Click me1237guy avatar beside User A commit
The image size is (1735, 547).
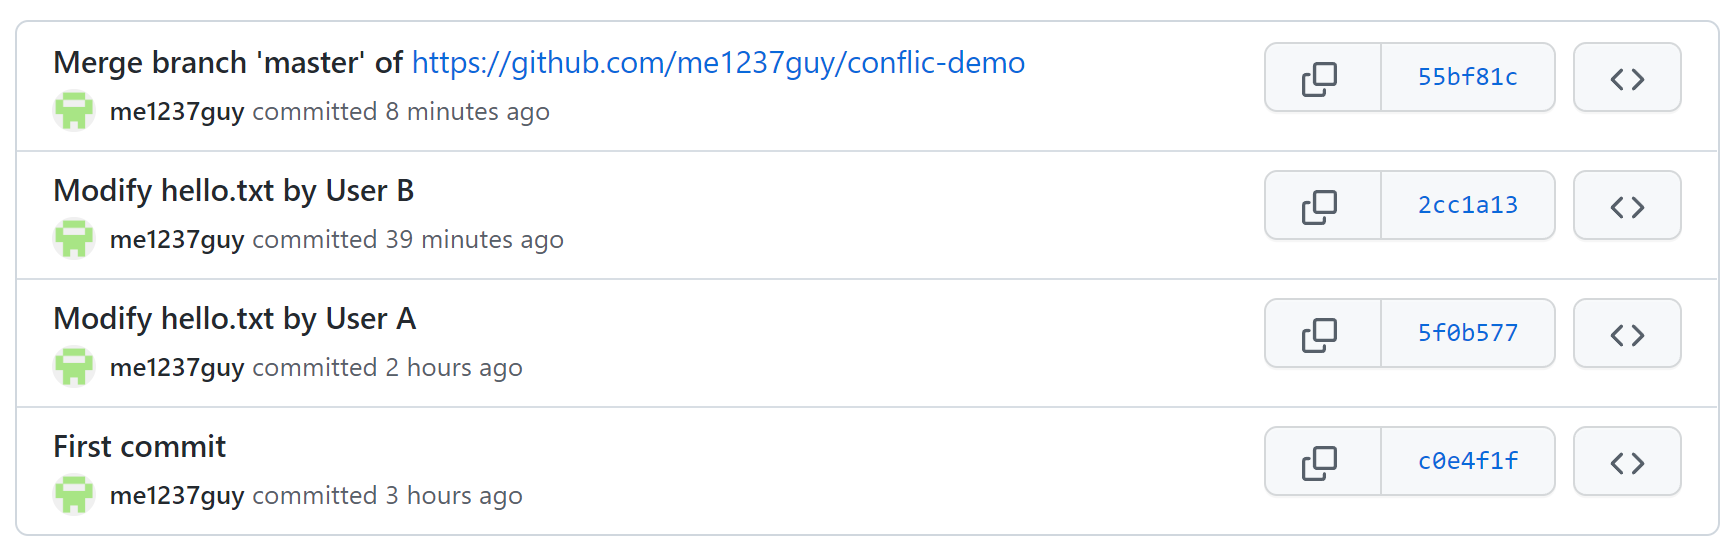tap(74, 366)
